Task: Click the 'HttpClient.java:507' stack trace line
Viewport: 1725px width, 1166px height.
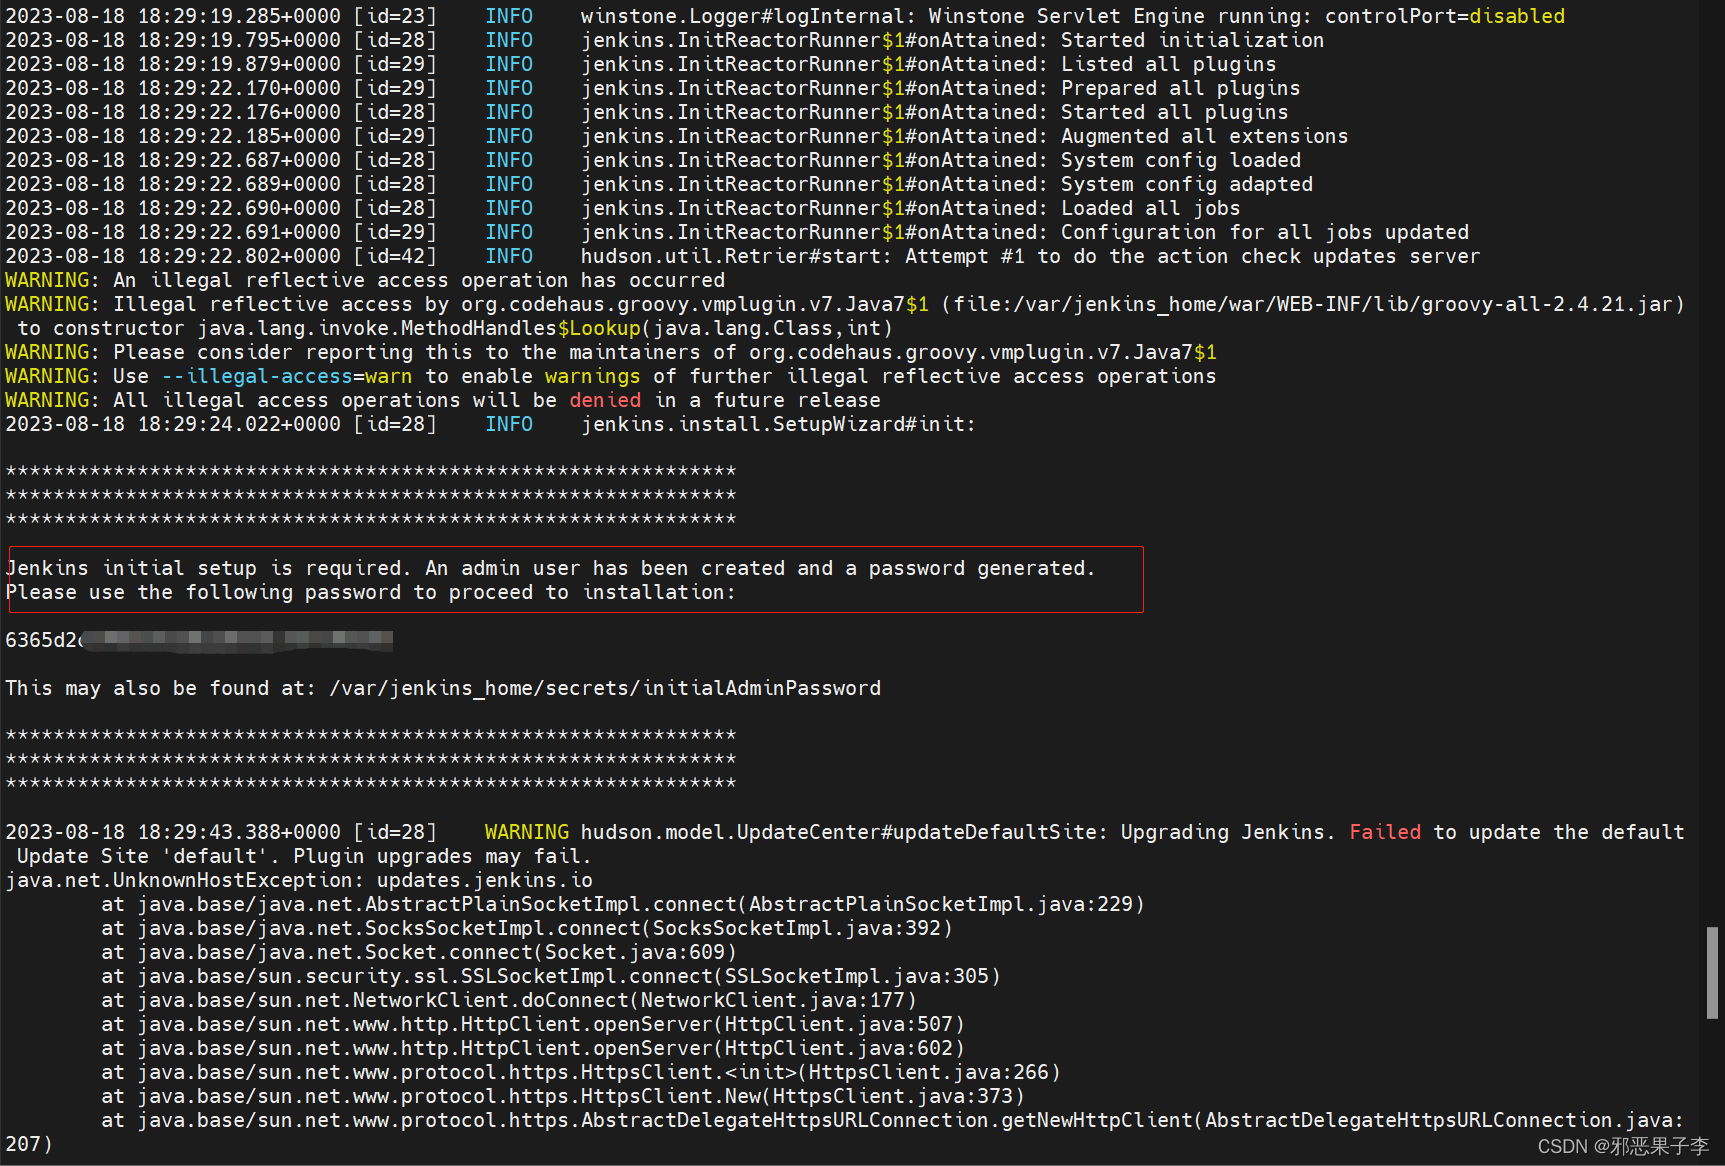Action: [x=532, y=1024]
